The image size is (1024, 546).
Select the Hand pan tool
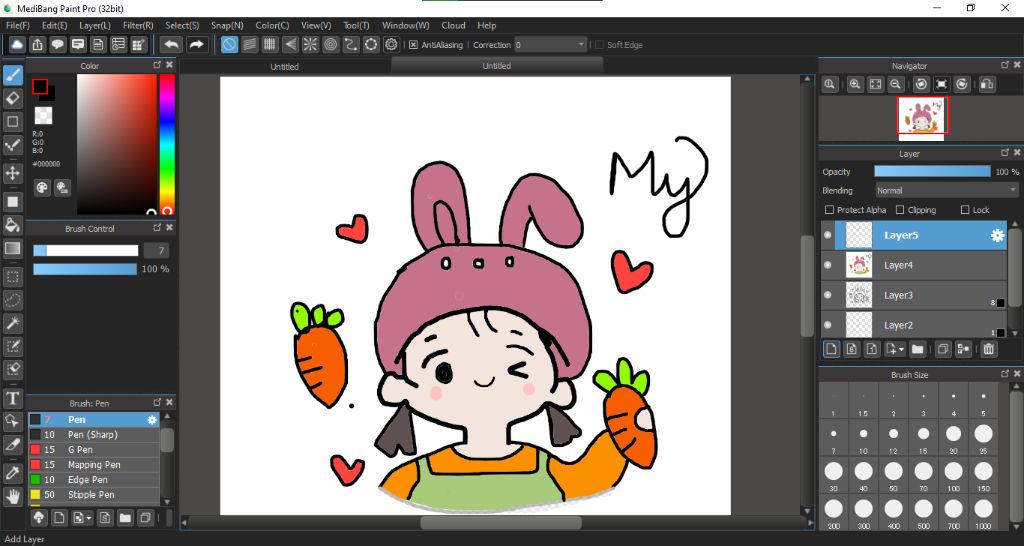point(12,497)
